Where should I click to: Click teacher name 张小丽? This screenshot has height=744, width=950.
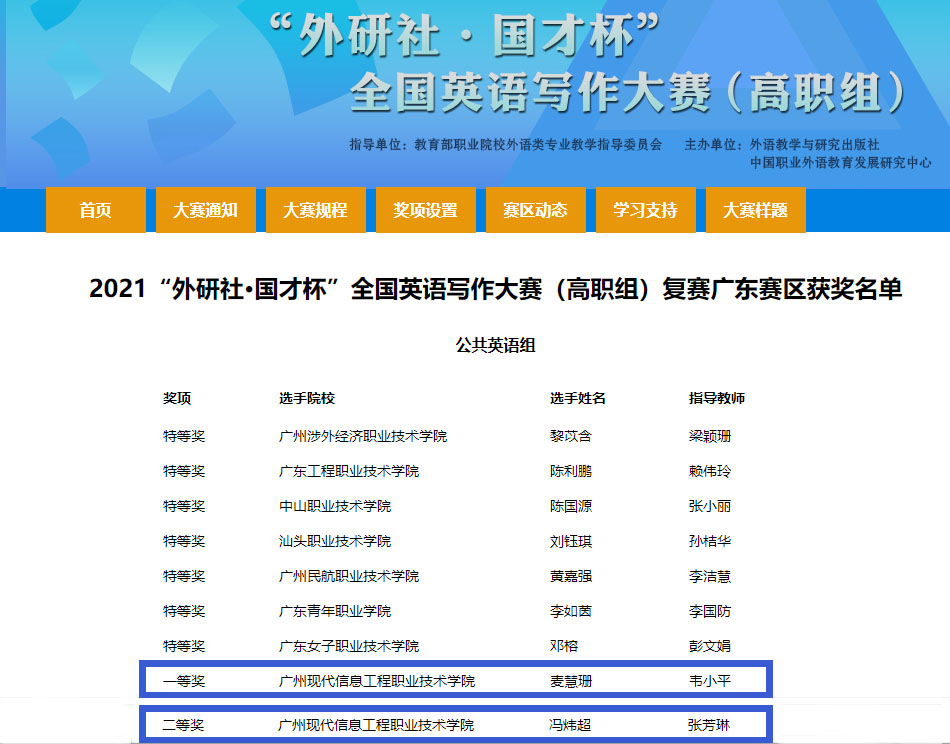point(709,507)
